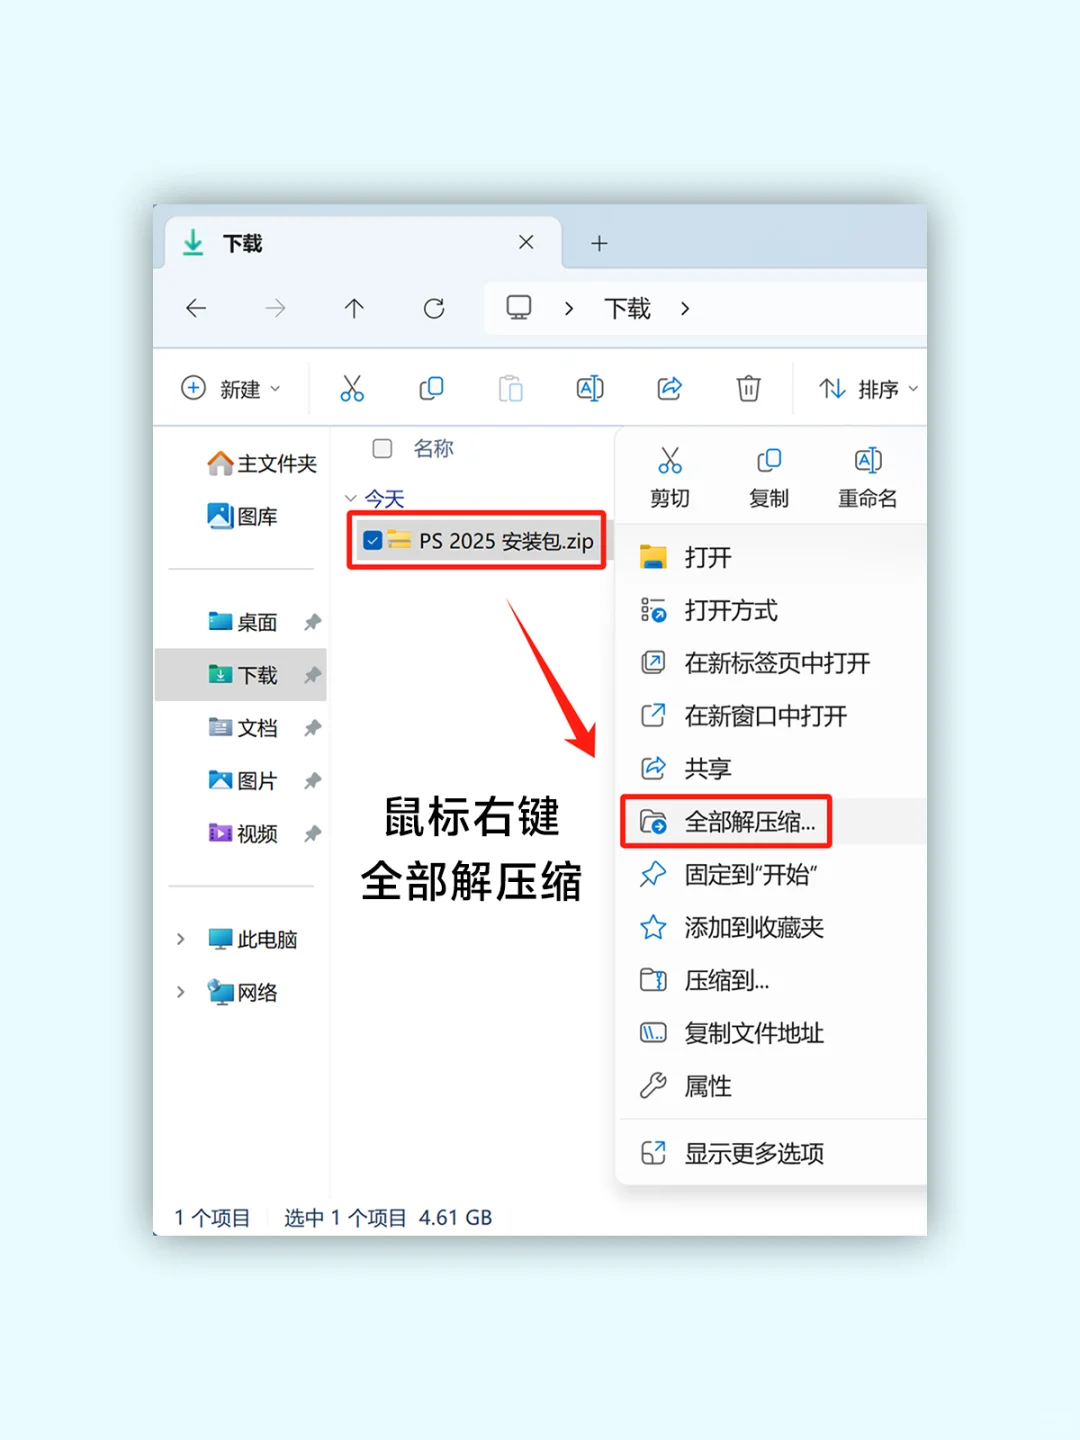The height and width of the screenshot is (1440, 1080).
Task: Unpin 下载 using its pin icon
Action: (312, 675)
